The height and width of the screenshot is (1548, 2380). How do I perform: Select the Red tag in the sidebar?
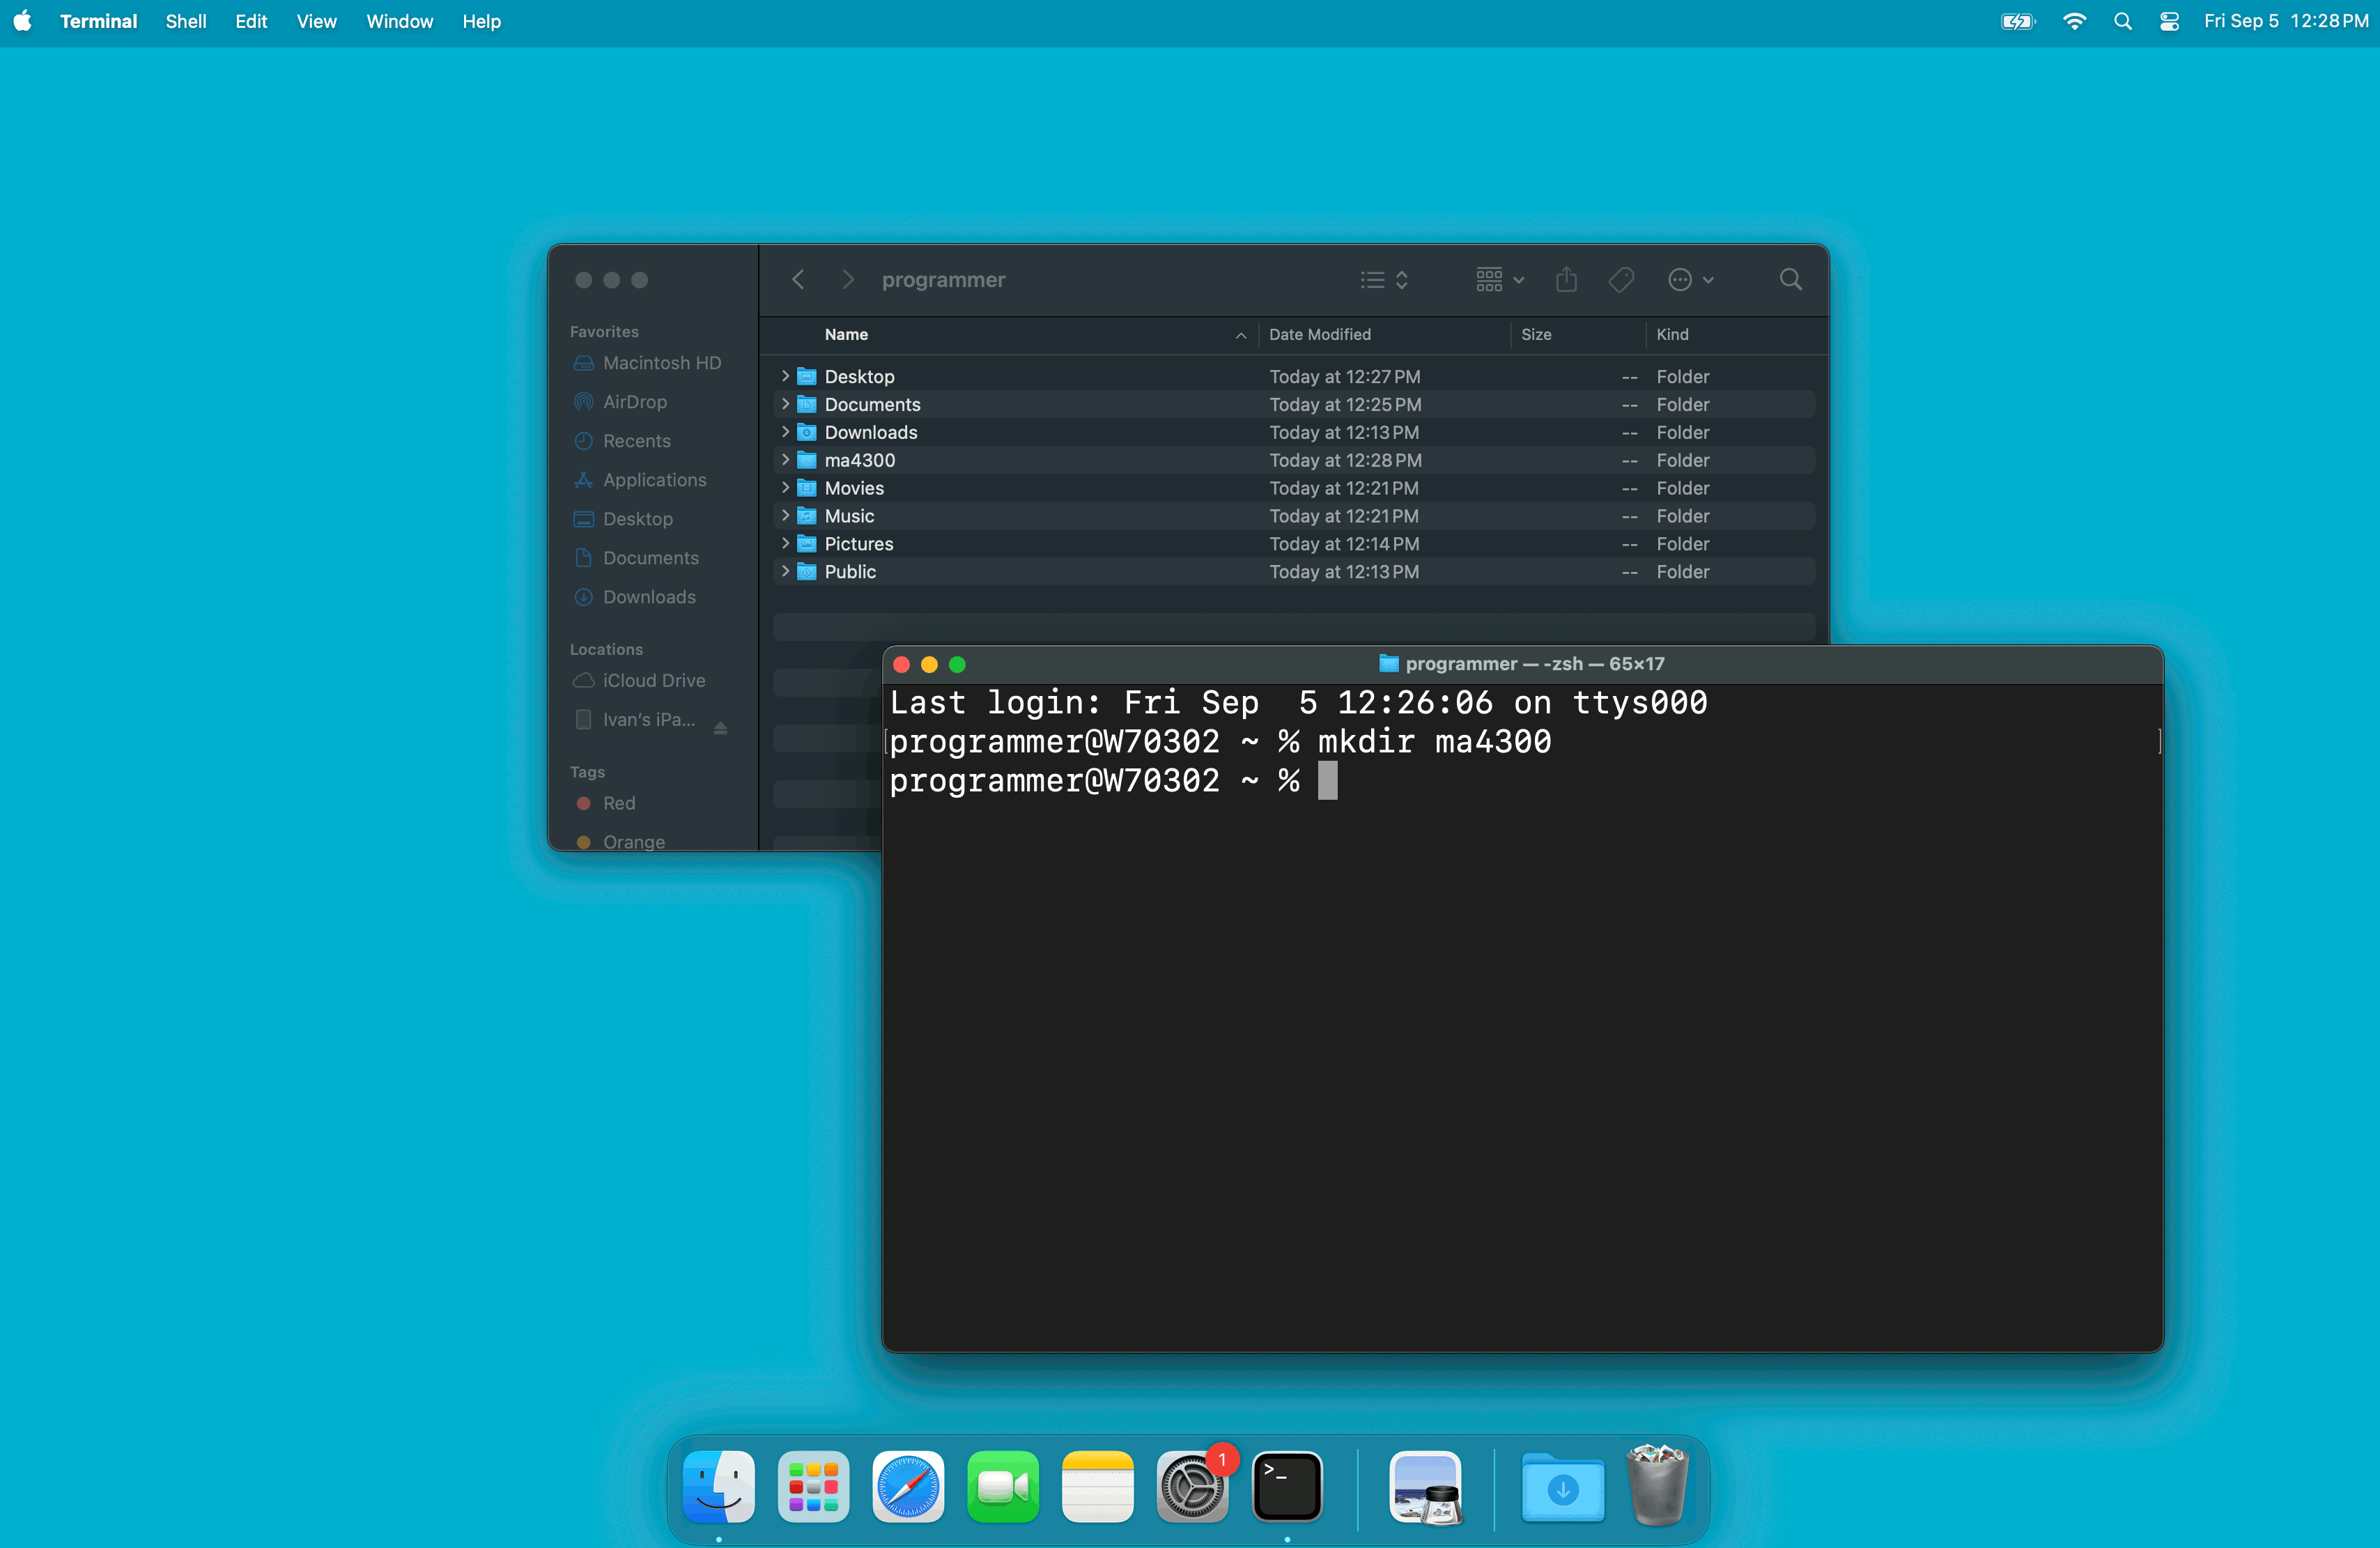(x=618, y=803)
